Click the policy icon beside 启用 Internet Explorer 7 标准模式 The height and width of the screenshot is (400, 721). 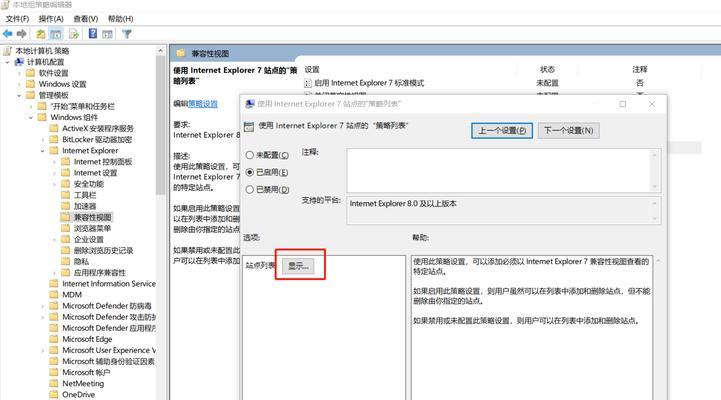click(x=308, y=83)
